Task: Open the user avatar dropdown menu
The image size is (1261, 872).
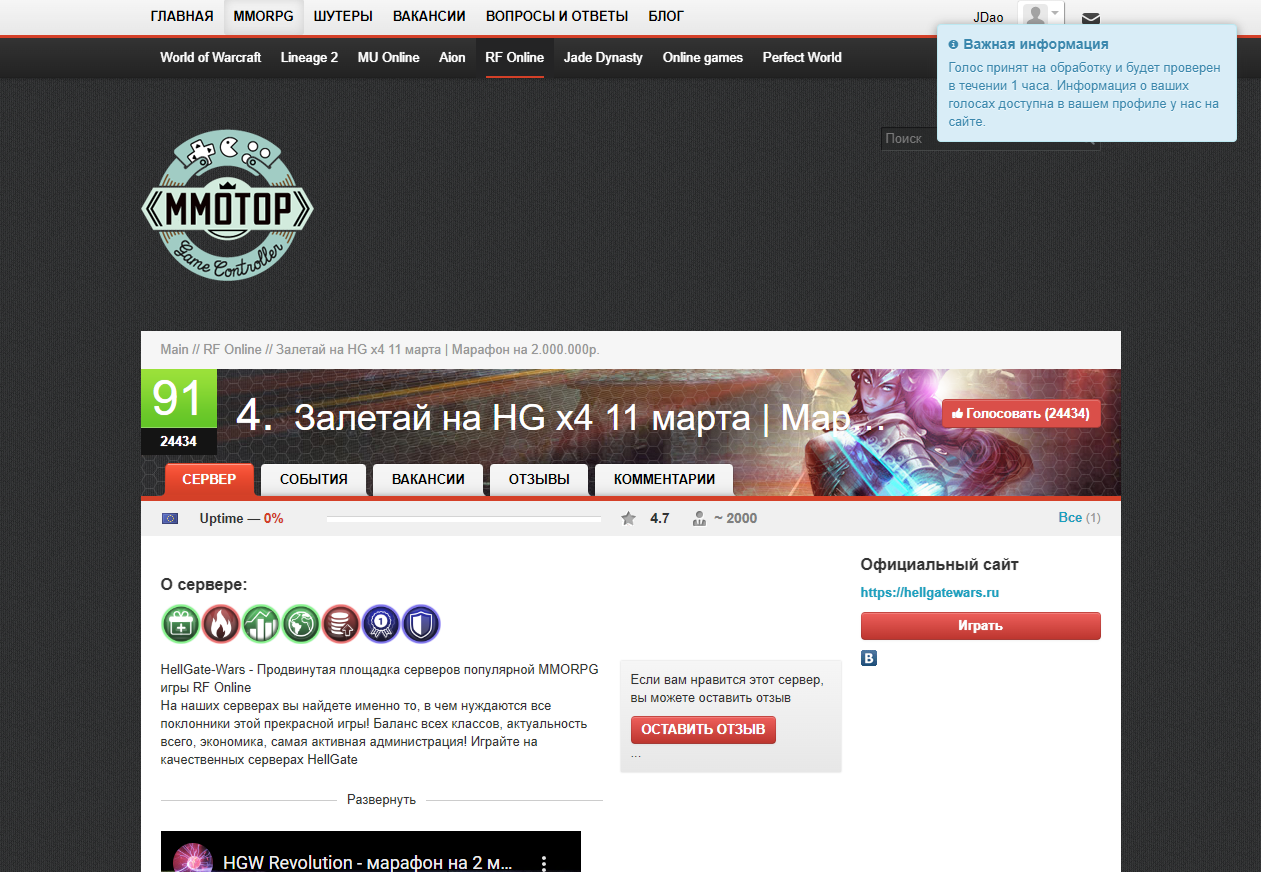Action: click(1041, 16)
